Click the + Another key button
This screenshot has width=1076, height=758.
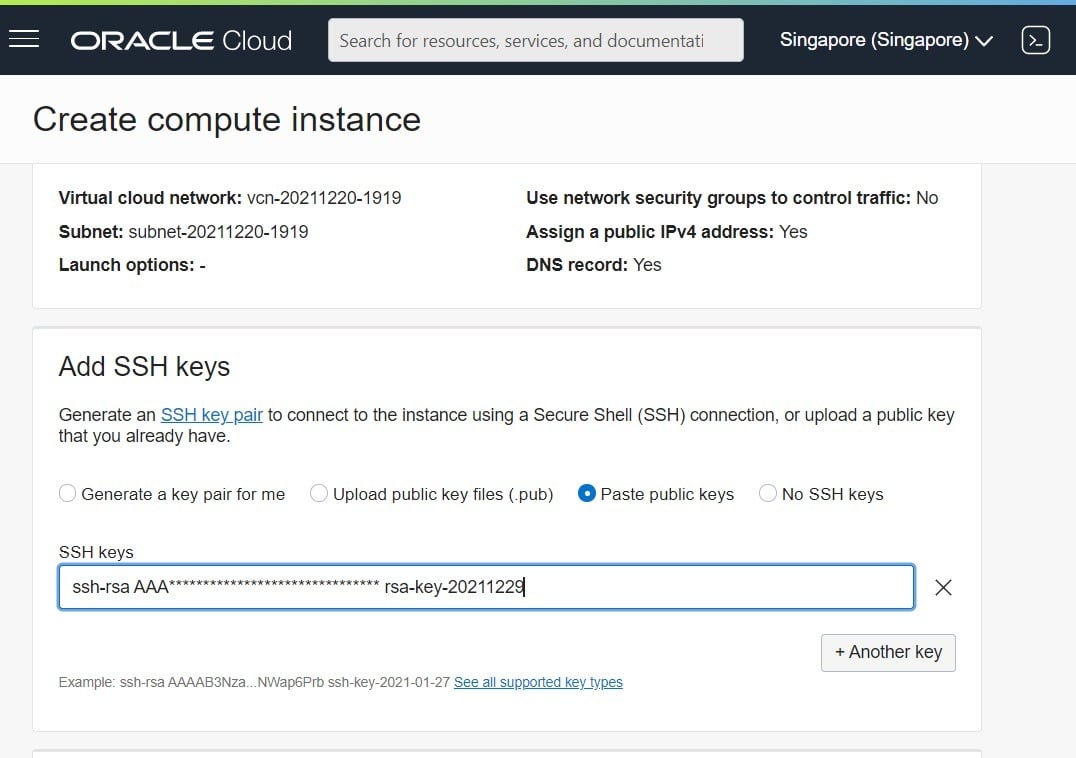888,652
